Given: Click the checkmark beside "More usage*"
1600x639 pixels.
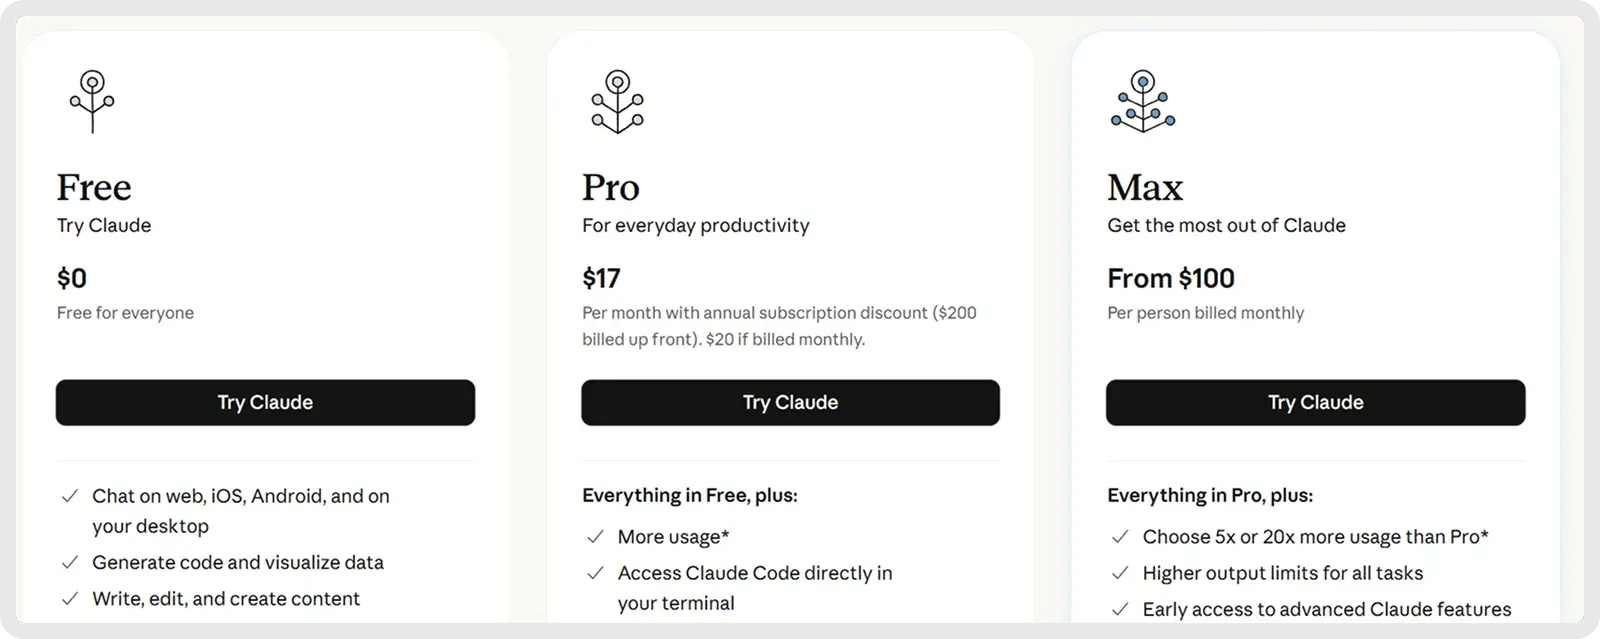Looking at the screenshot, I should 594,537.
